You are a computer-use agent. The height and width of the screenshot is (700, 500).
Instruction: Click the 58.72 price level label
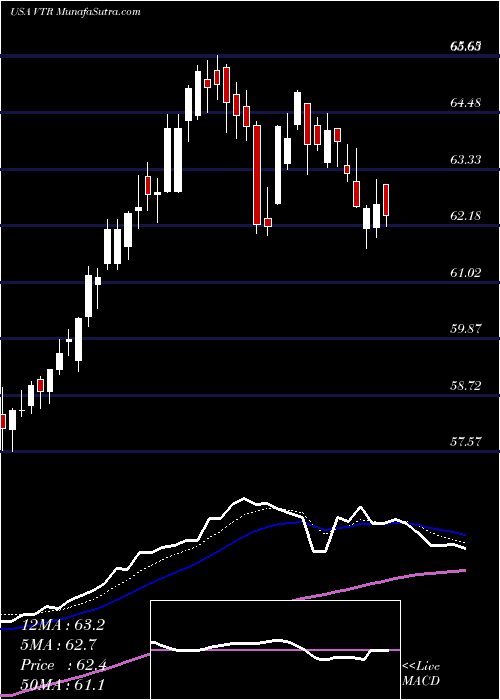(x=466, y=386)
